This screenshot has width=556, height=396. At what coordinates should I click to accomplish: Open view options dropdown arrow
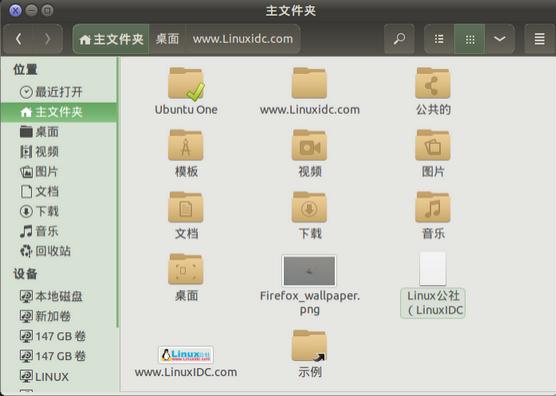500,39
